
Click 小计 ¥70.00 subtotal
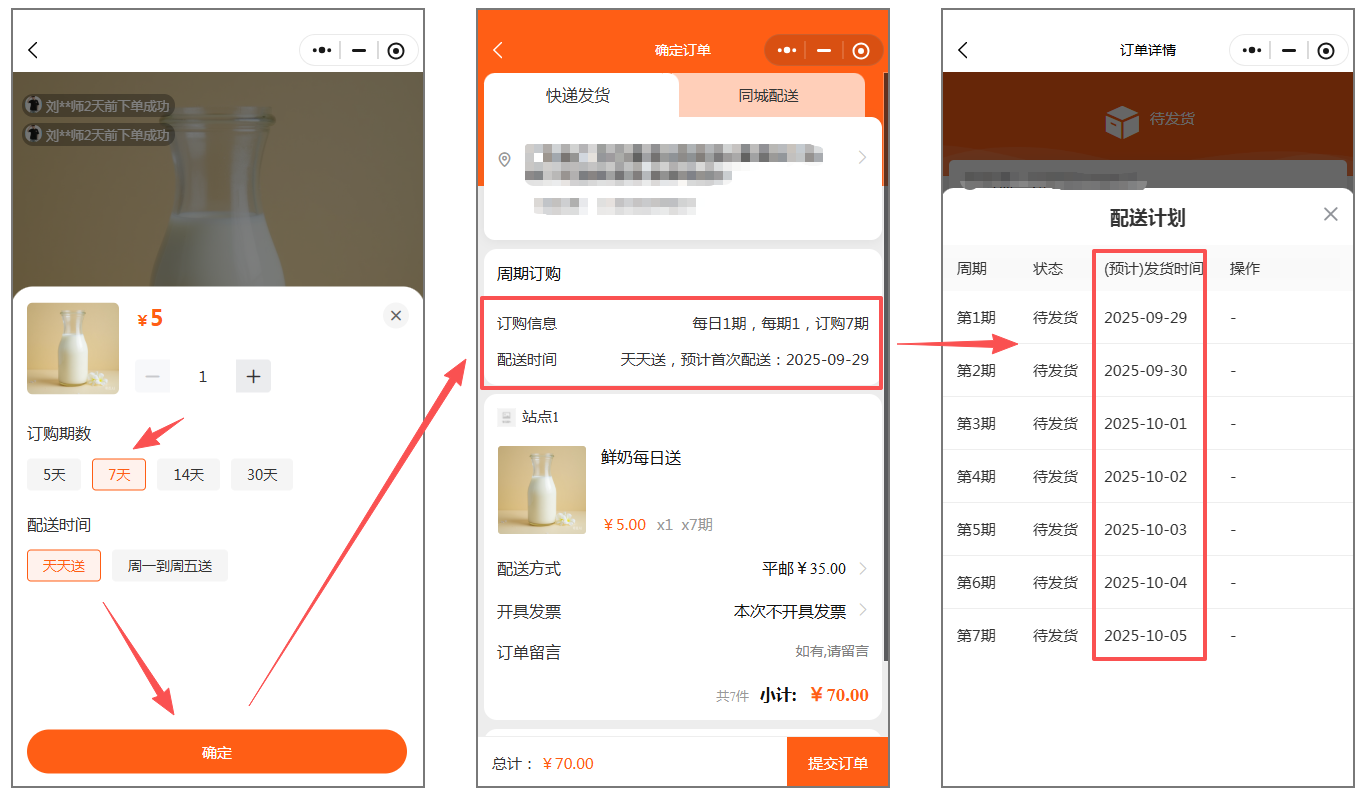[x=814, y=695]
